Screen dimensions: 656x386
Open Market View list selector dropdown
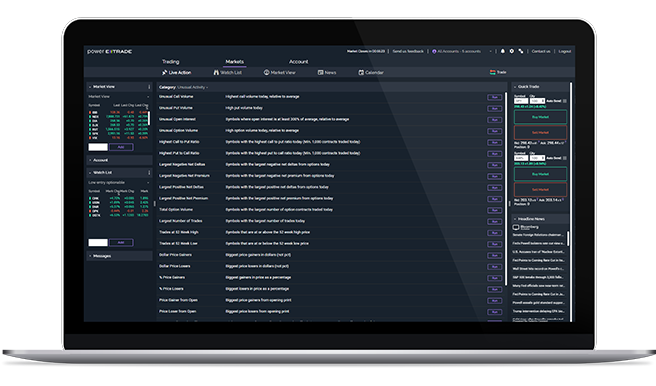point(119,97)
